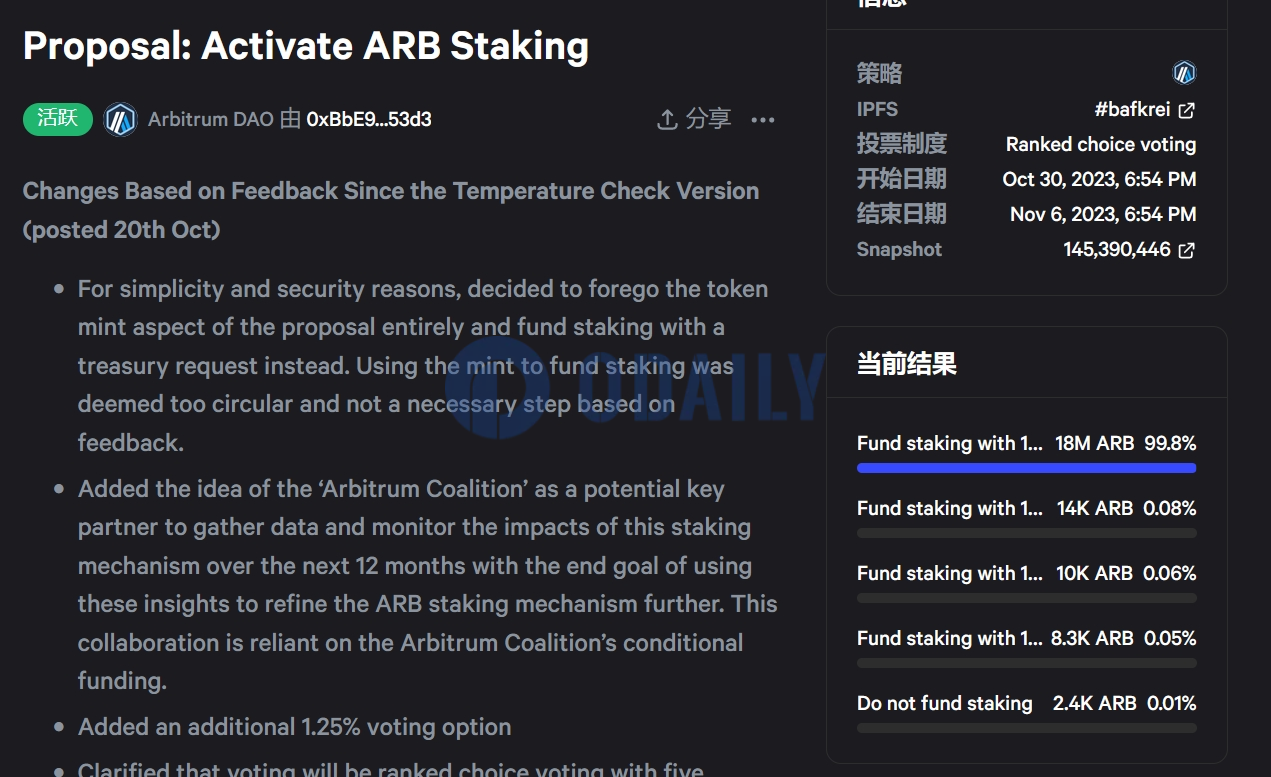Click the green 活跃 status badge
This screenshot has height=777, width=1271.
click(58, 119)
